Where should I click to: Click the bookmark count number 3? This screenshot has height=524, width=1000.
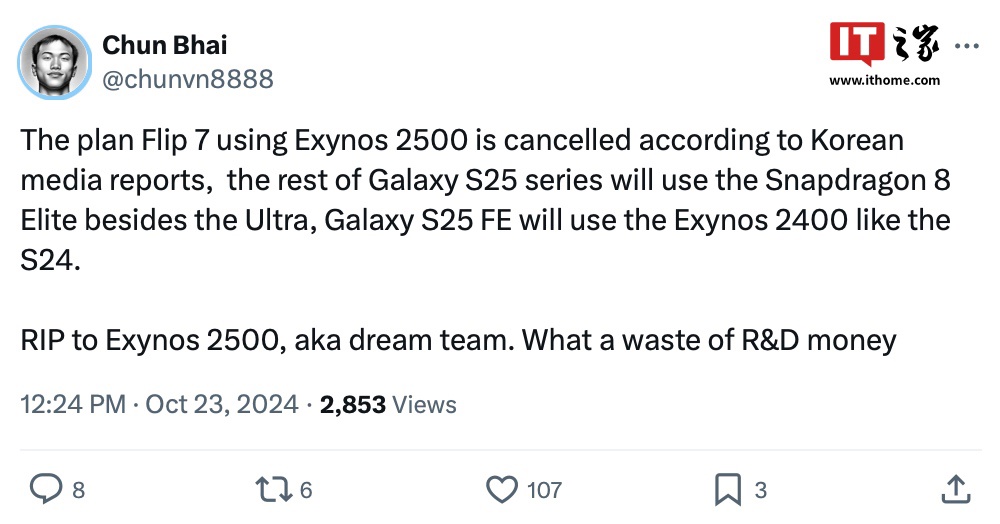pyautogui.click(x=760, y=490)
